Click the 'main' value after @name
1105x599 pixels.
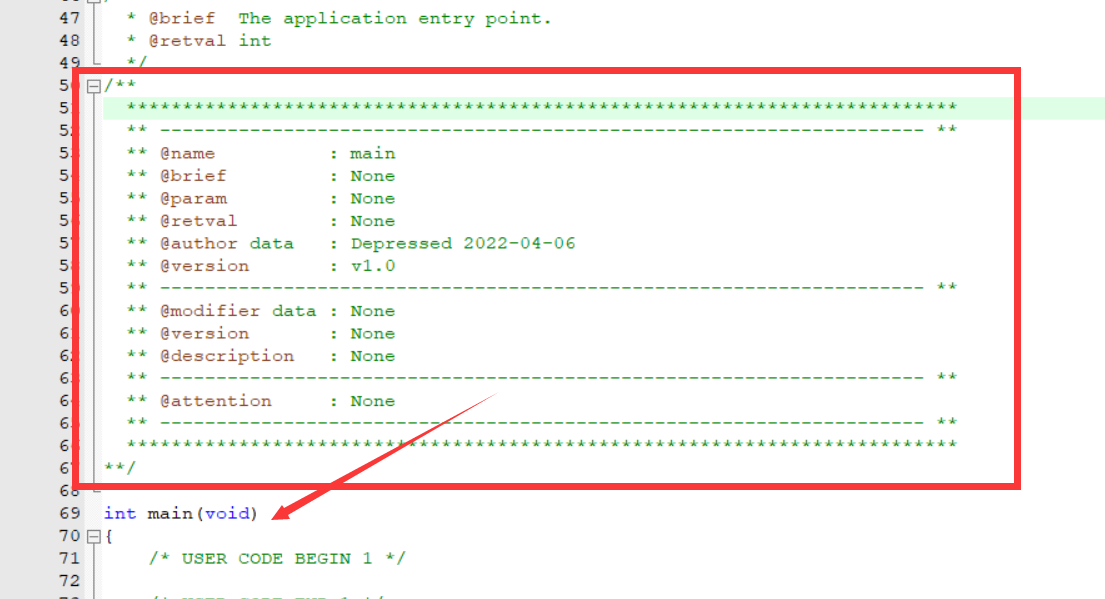point(373,154)
